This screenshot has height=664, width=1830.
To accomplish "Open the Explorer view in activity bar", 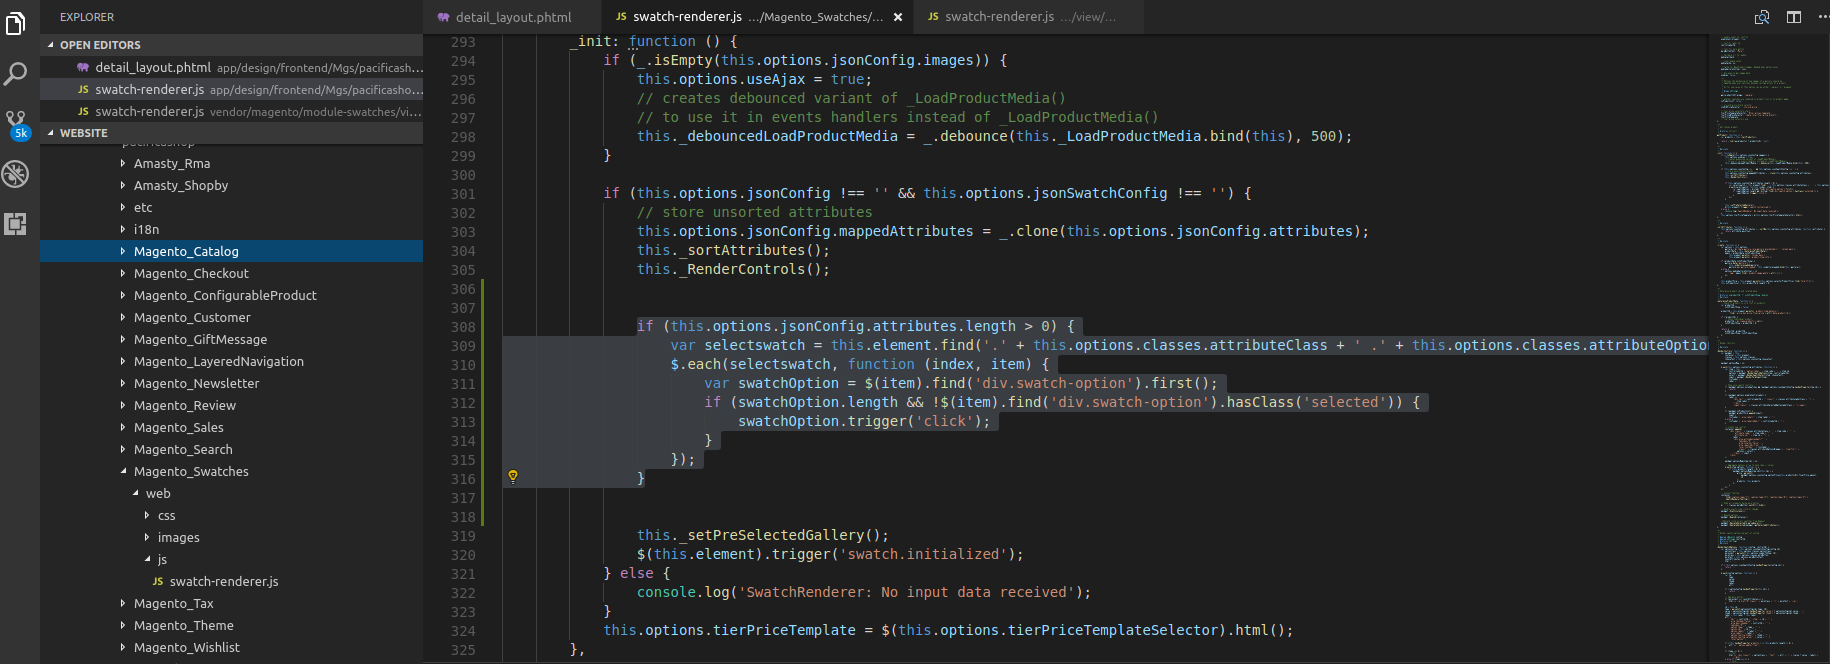I will tap(16, 23).
